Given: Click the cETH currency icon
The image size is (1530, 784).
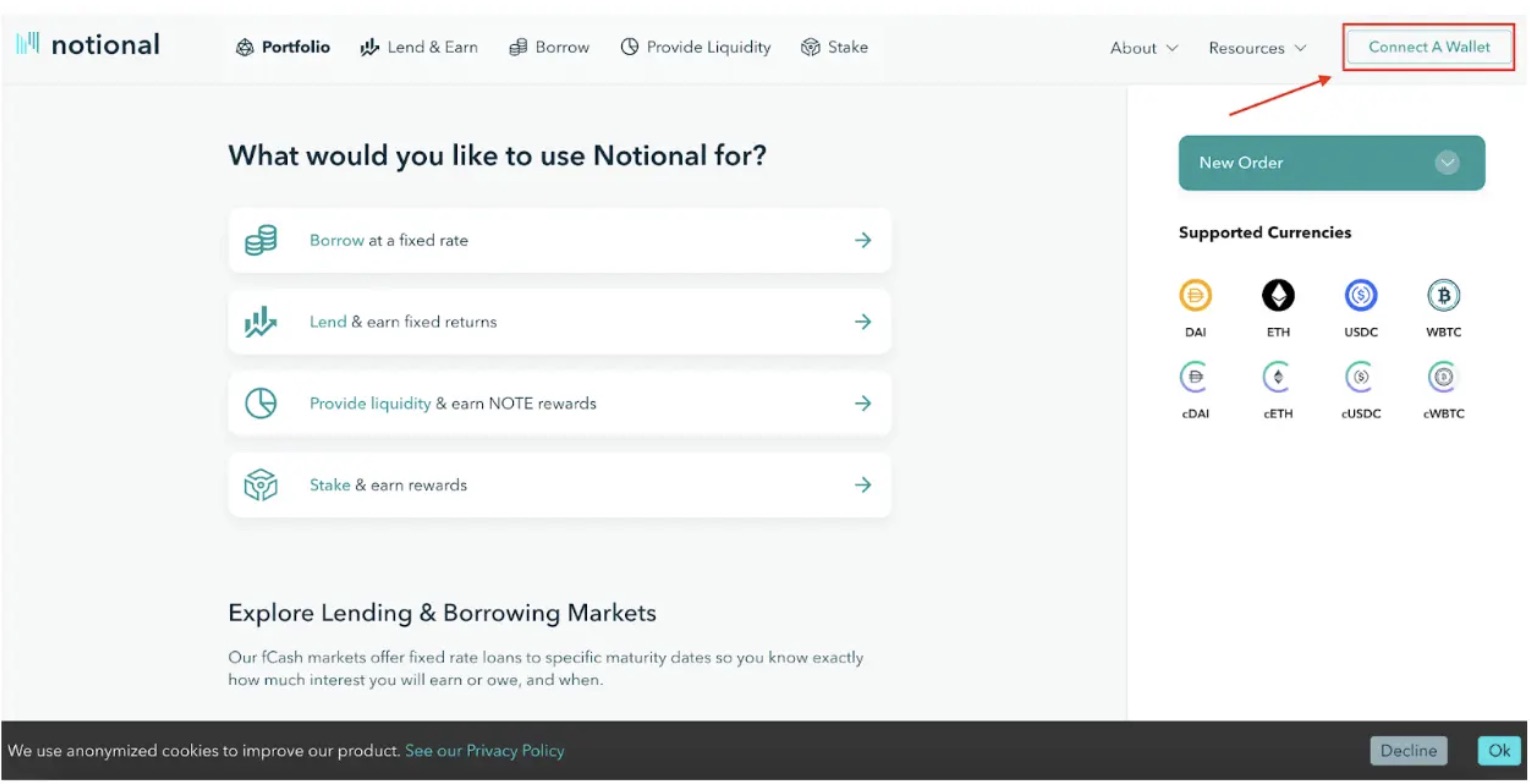Looking at the screenshot, I should pyautogui.click(x=1278, y=377).
